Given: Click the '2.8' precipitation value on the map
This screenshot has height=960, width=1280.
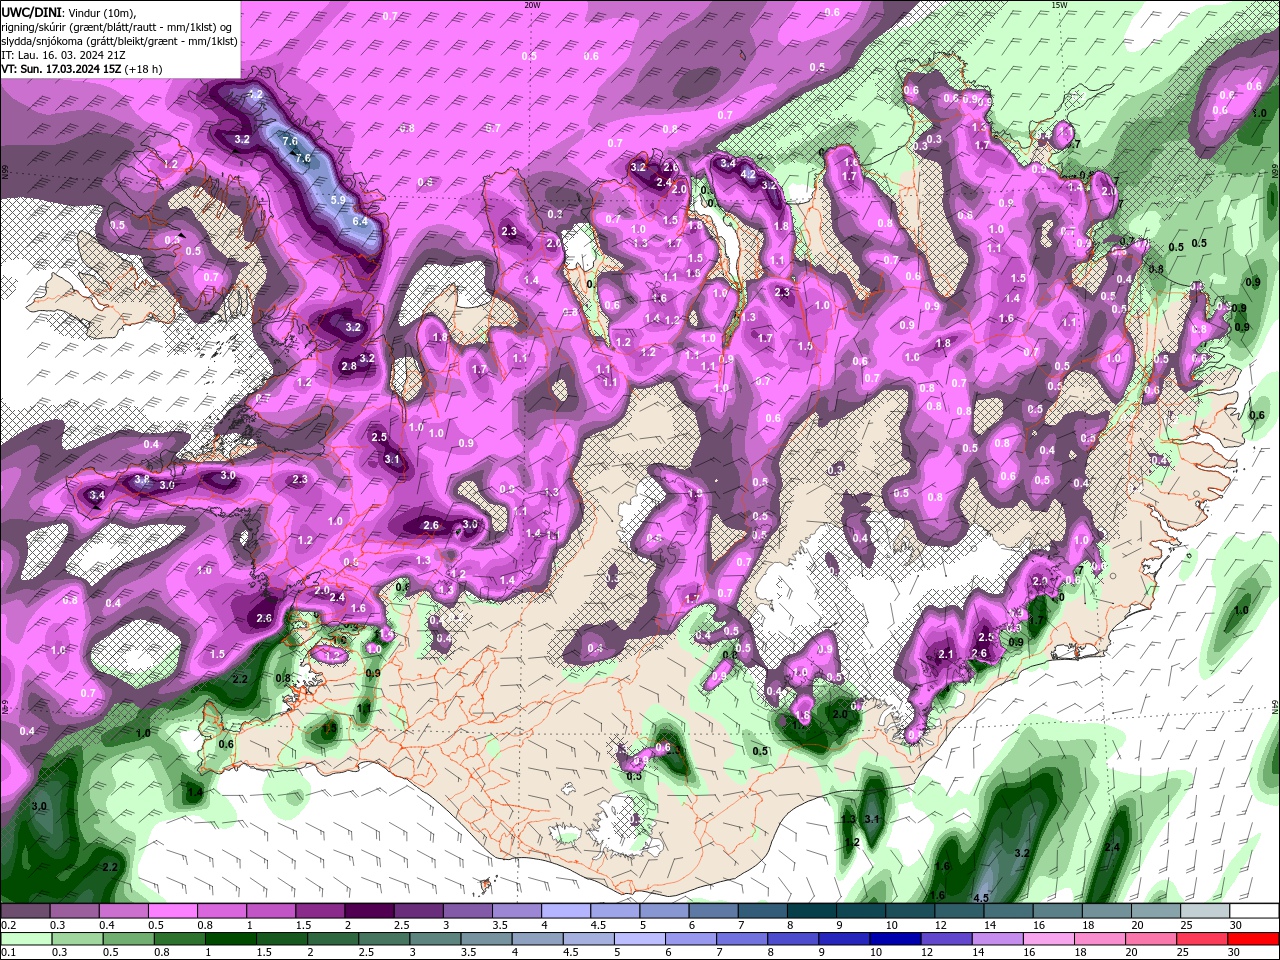Looking at the screenshot, I should pyautogui.click(x=349, y=366).
